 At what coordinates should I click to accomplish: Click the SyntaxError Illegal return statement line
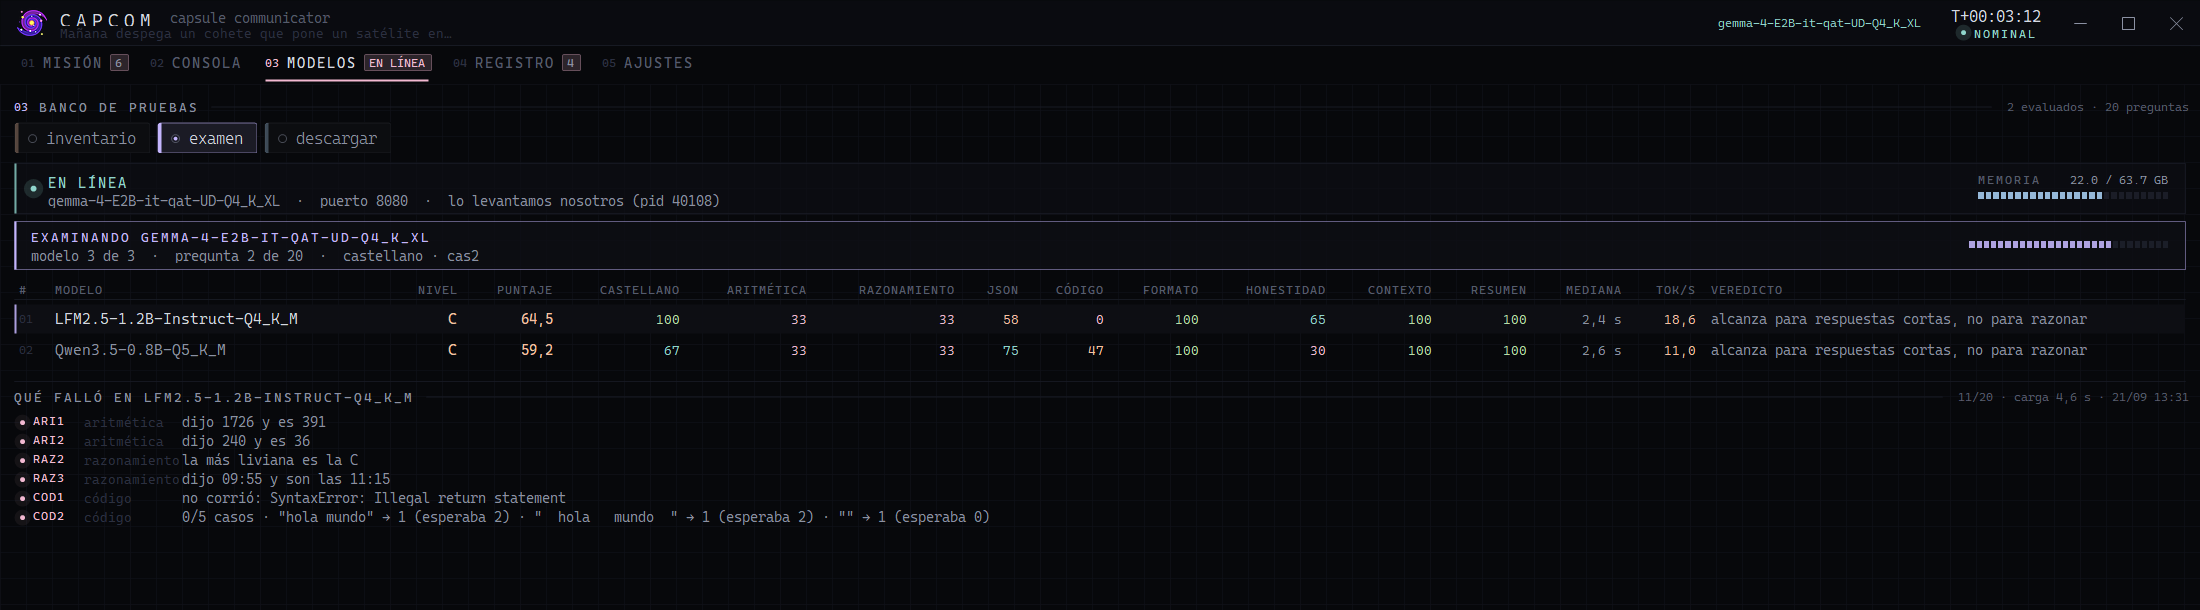click(x=374, y=498)
